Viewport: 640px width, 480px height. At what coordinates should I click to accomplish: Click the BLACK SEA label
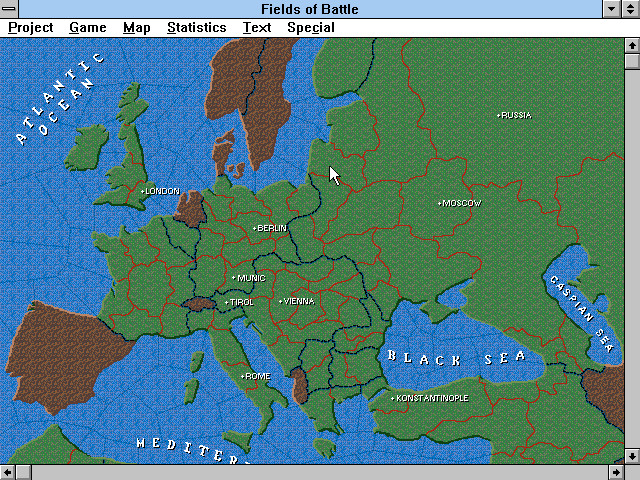[456, 358]
